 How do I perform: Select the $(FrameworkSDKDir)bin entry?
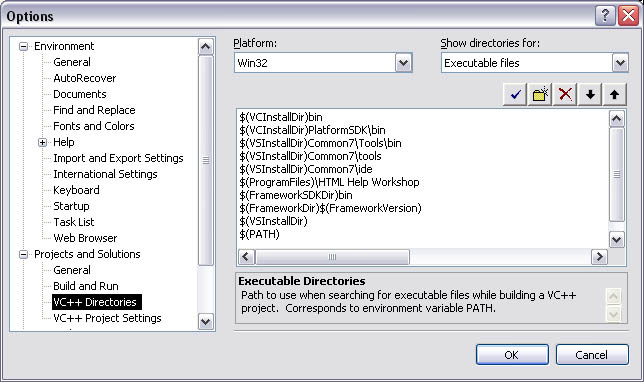(296, 195)
